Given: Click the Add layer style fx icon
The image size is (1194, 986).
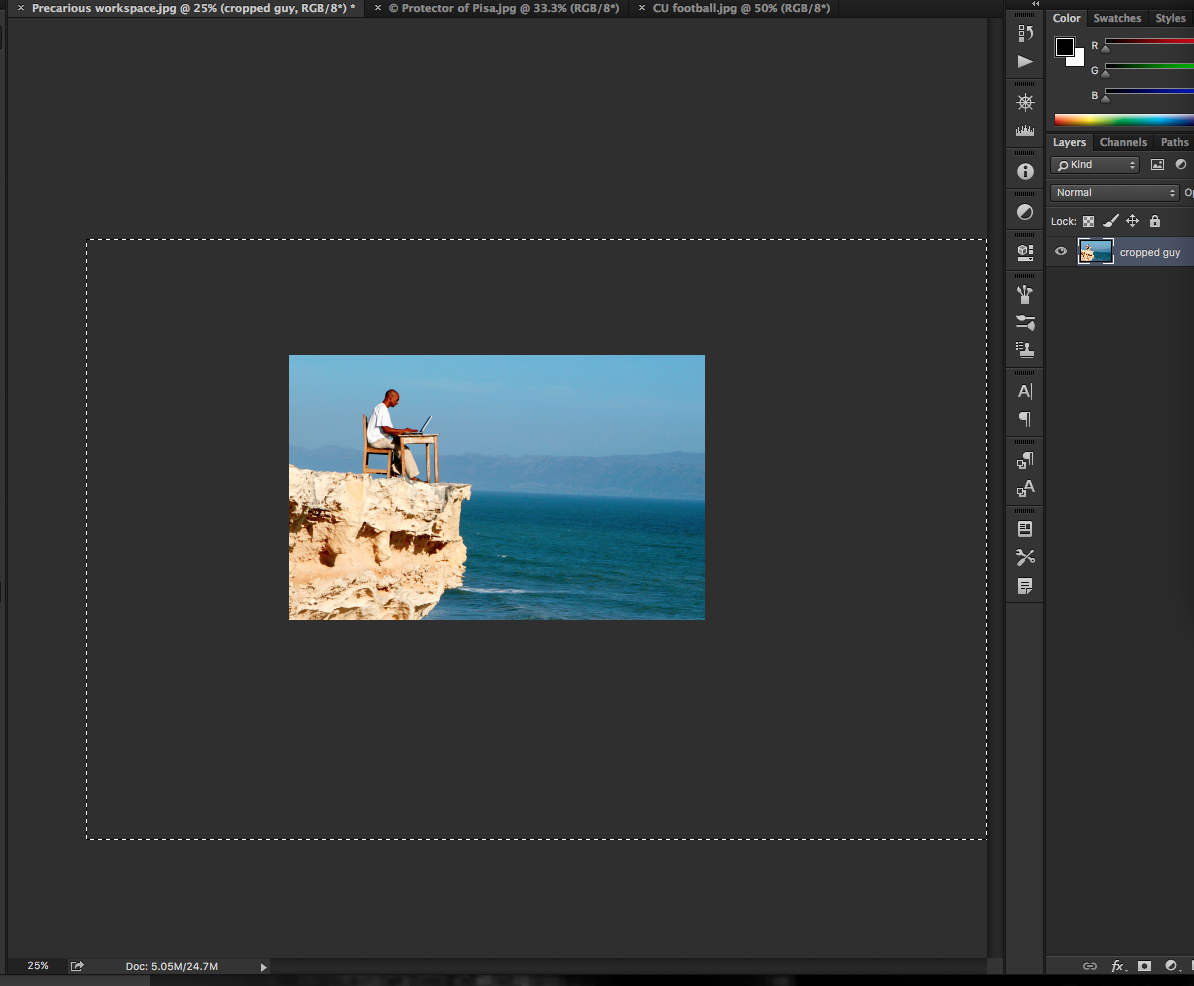Looking at the screenshot, I should (1118, 966).
